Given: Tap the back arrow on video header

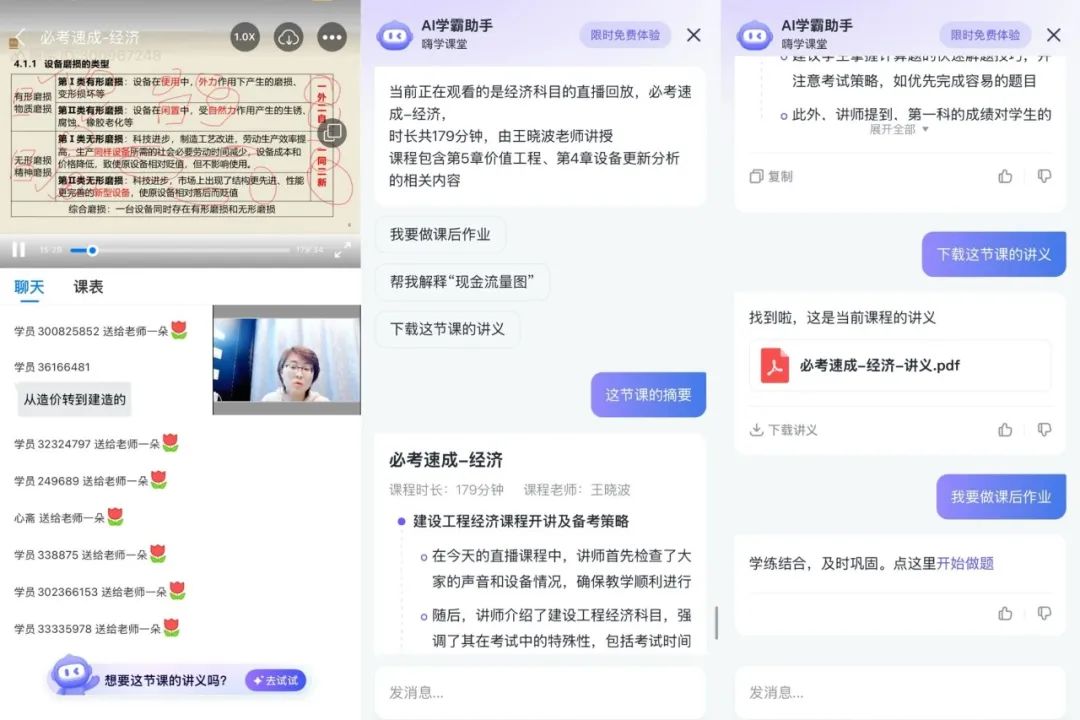Looking at the screenshot, I should point(19,37).
